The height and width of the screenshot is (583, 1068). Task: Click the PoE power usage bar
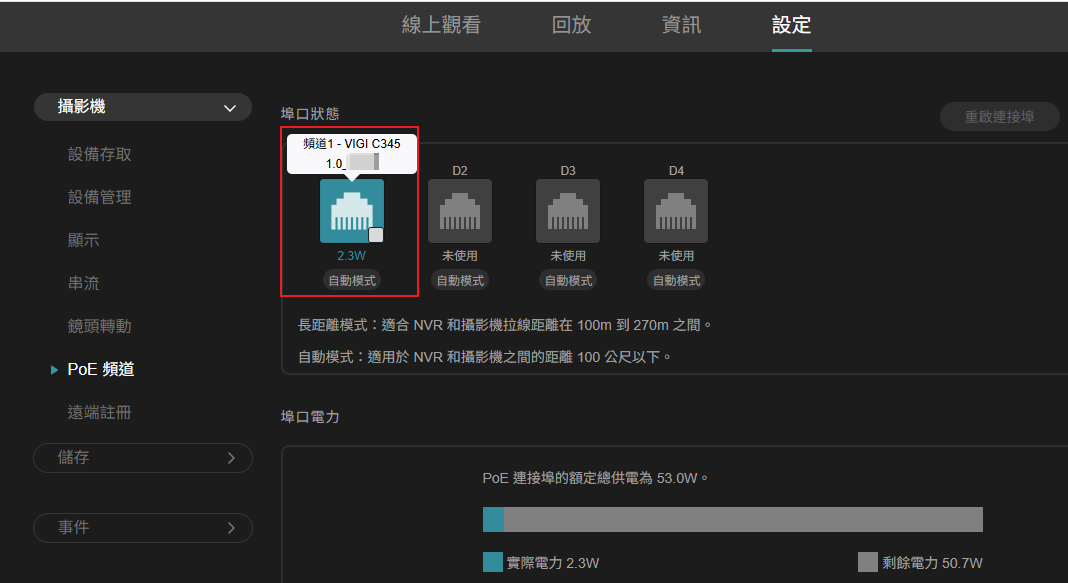[732, 519]
